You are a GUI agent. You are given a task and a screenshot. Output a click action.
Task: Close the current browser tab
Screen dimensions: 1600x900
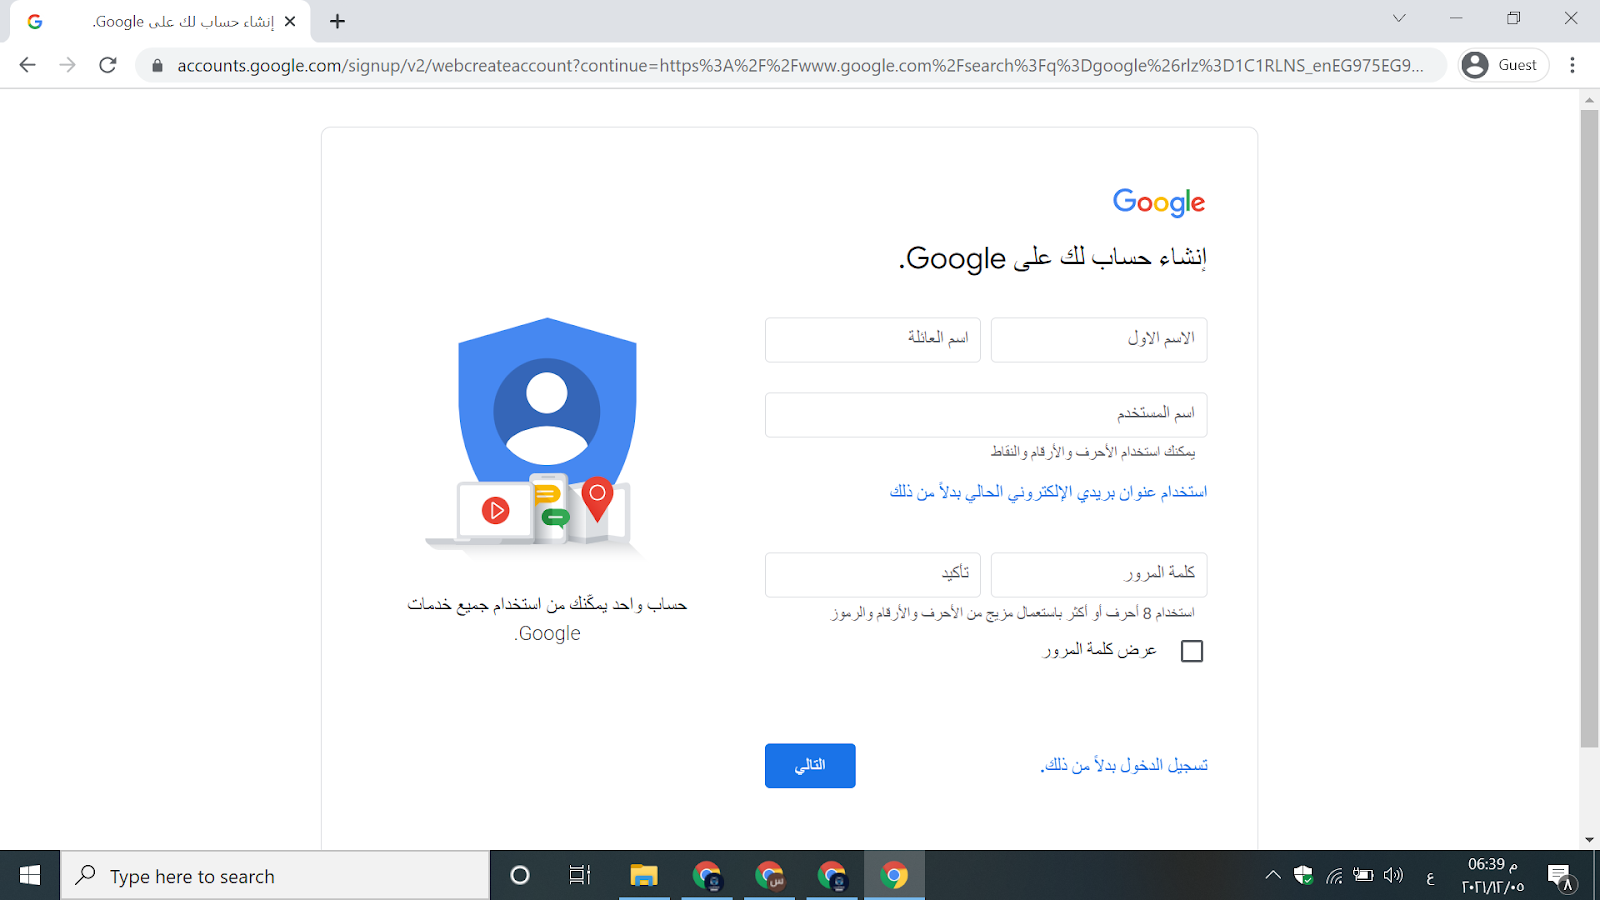pyautogui.click(x=290, y=21)
